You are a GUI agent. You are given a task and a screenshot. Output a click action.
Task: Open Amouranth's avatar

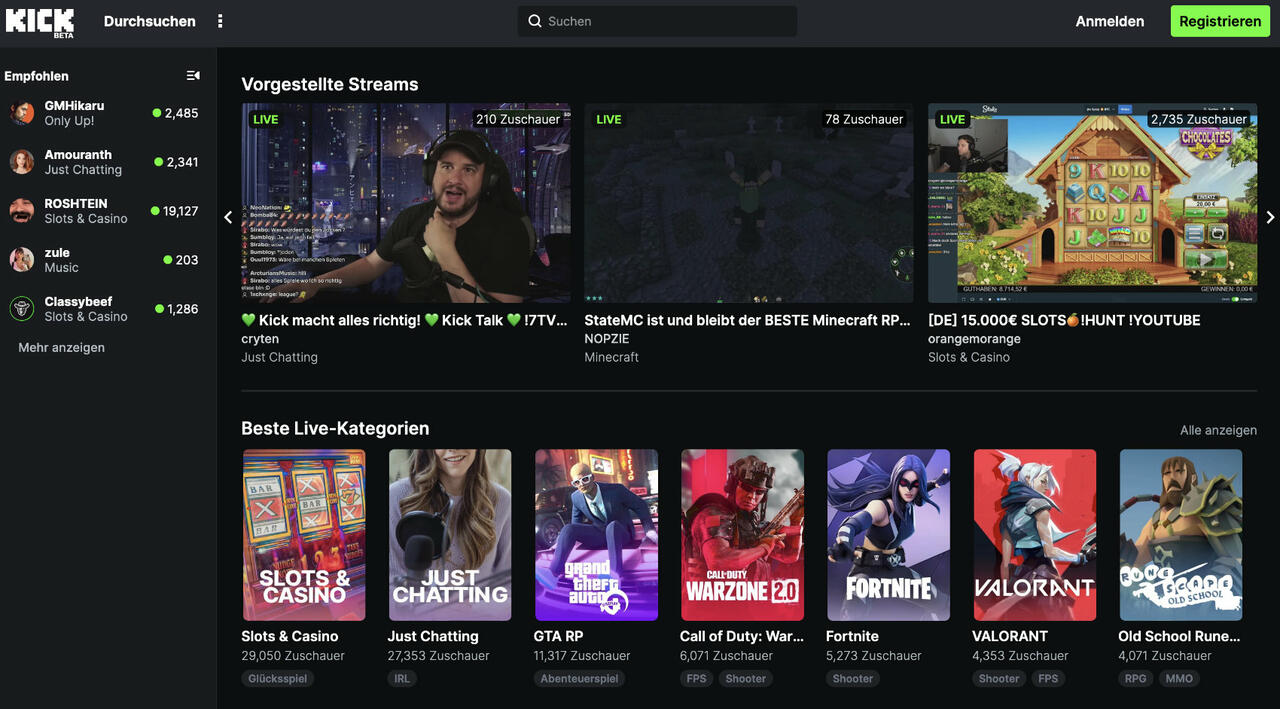tap(22, 162)
